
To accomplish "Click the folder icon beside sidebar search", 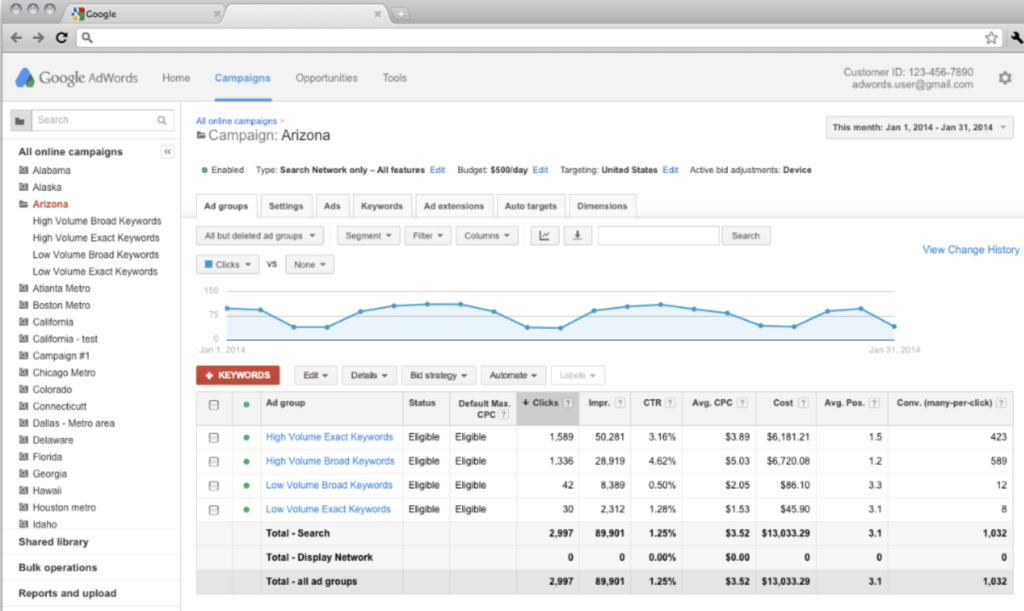I will (20, 120).
